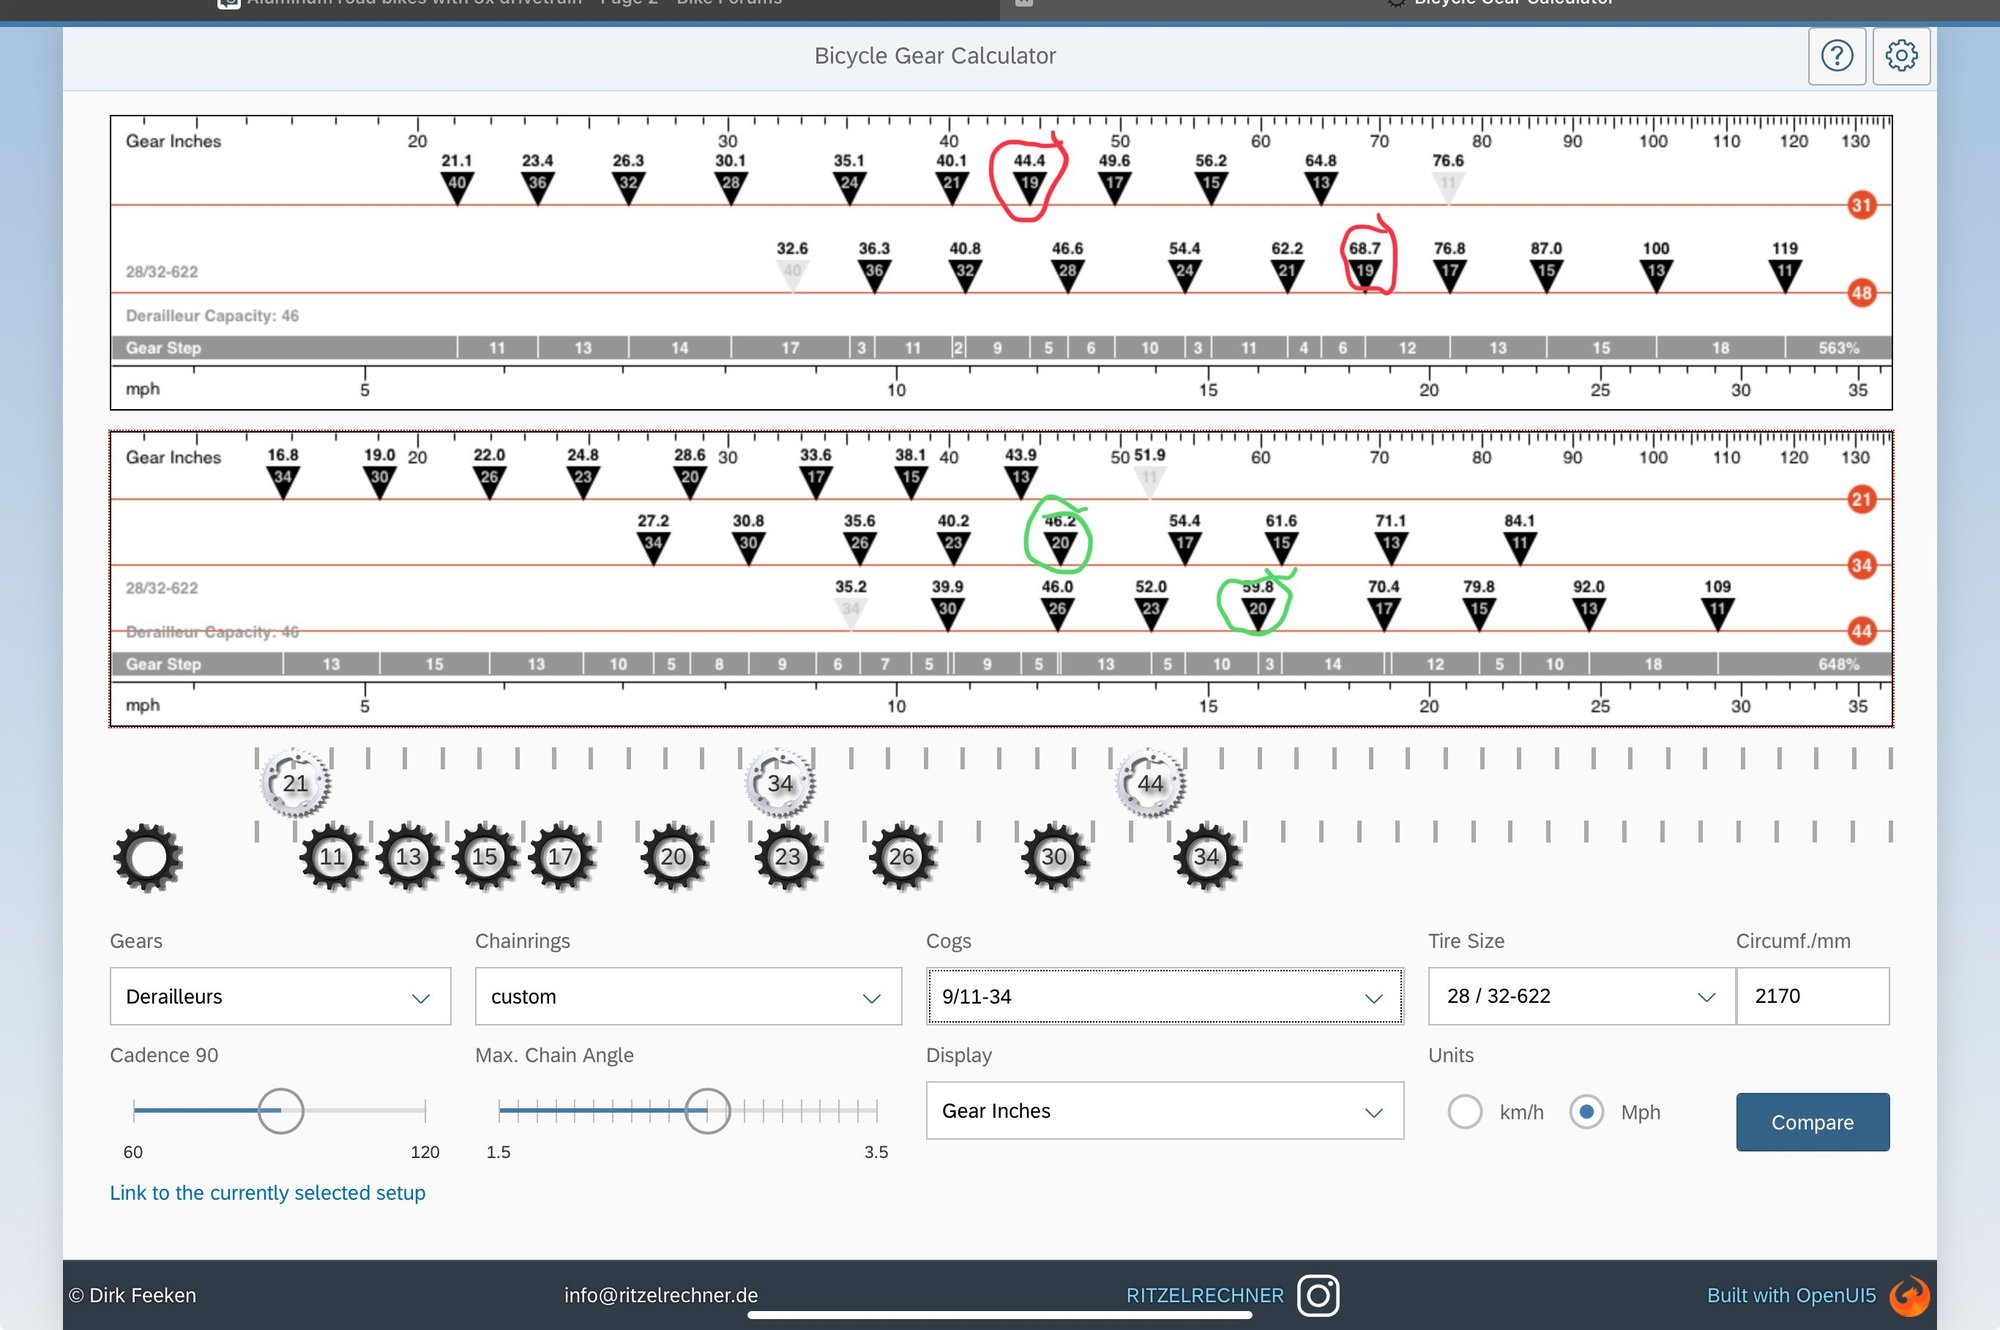
Task: Select the 21-tooth chainring gear
Action: 295,783
